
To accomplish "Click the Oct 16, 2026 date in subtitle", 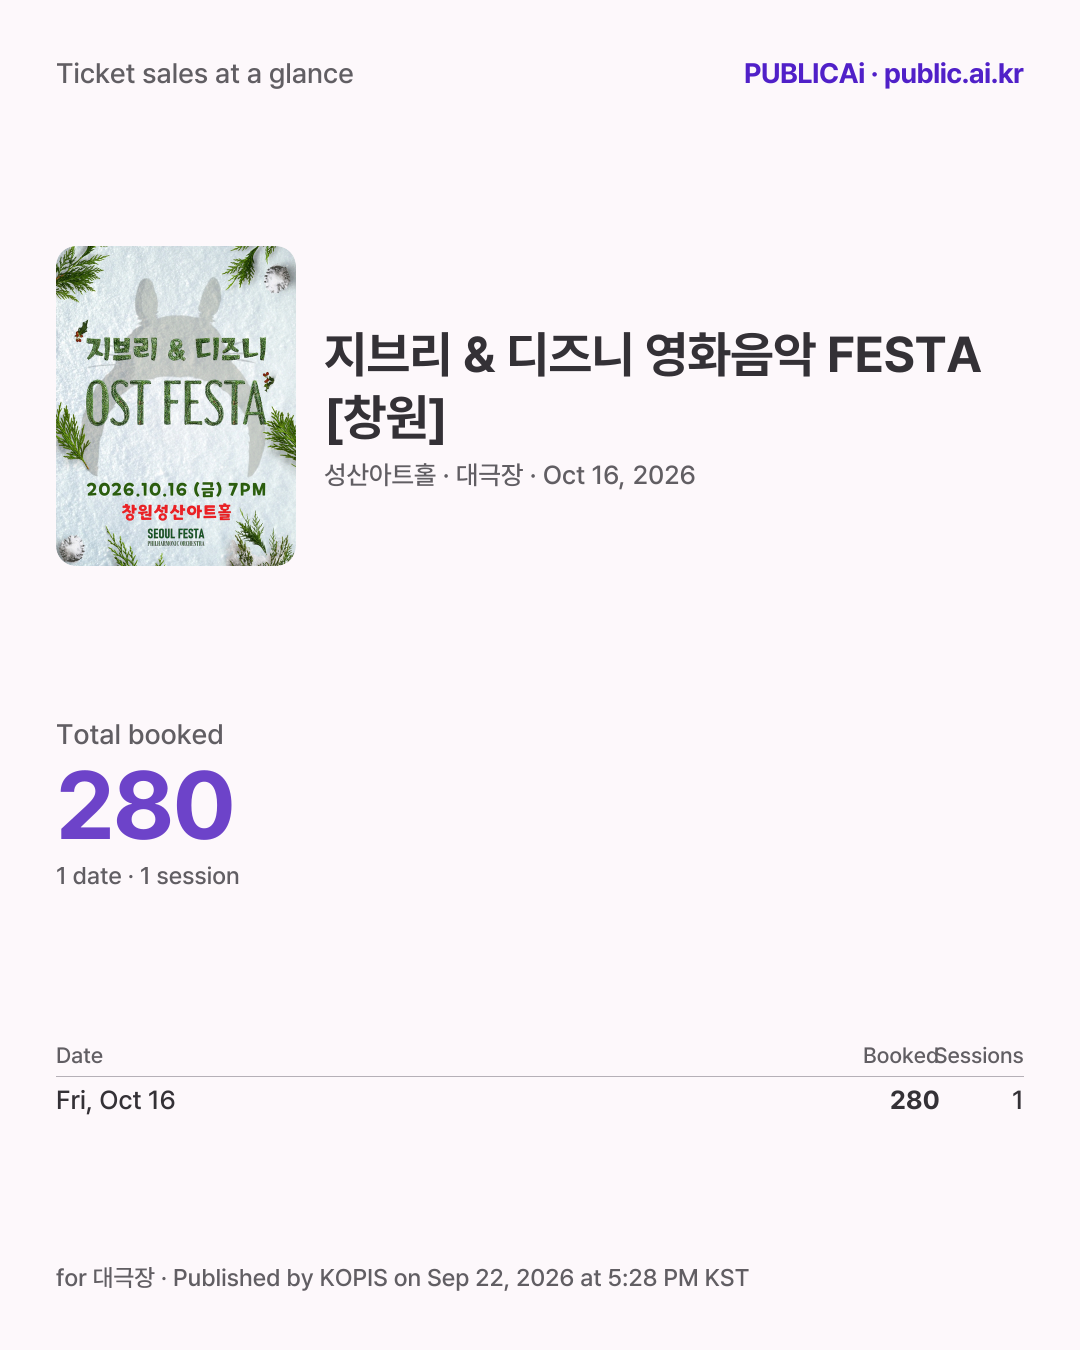I will click(619, 475).
